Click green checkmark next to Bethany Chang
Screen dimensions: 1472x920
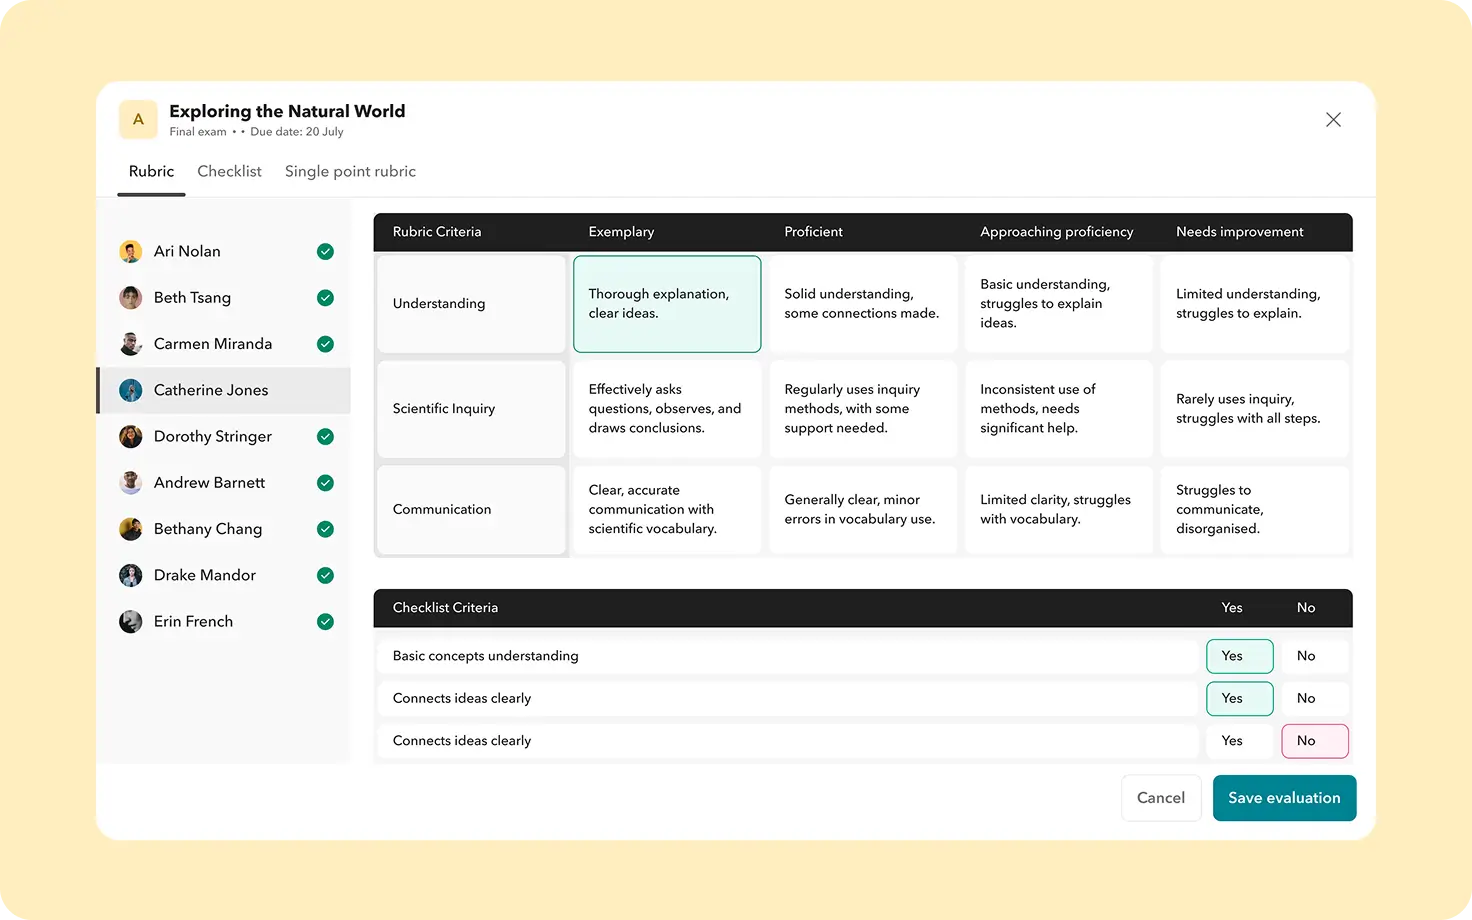pyautogui.click(x=325, y=529)
